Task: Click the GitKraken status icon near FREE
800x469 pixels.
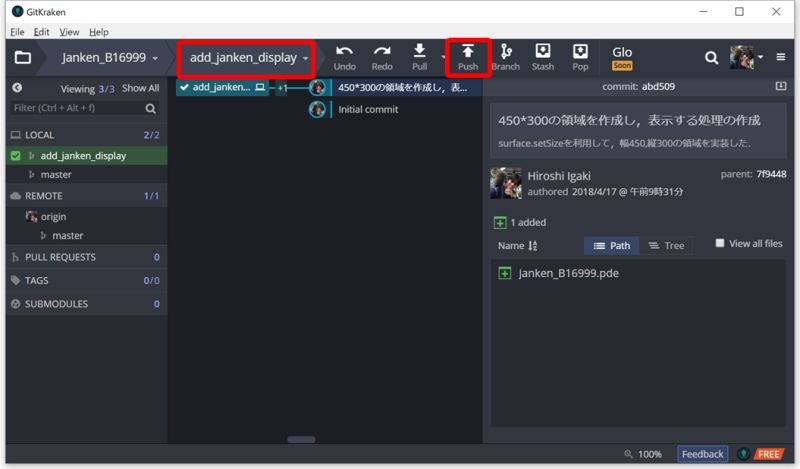Action: pyautogui.click(x=743, y=454)
